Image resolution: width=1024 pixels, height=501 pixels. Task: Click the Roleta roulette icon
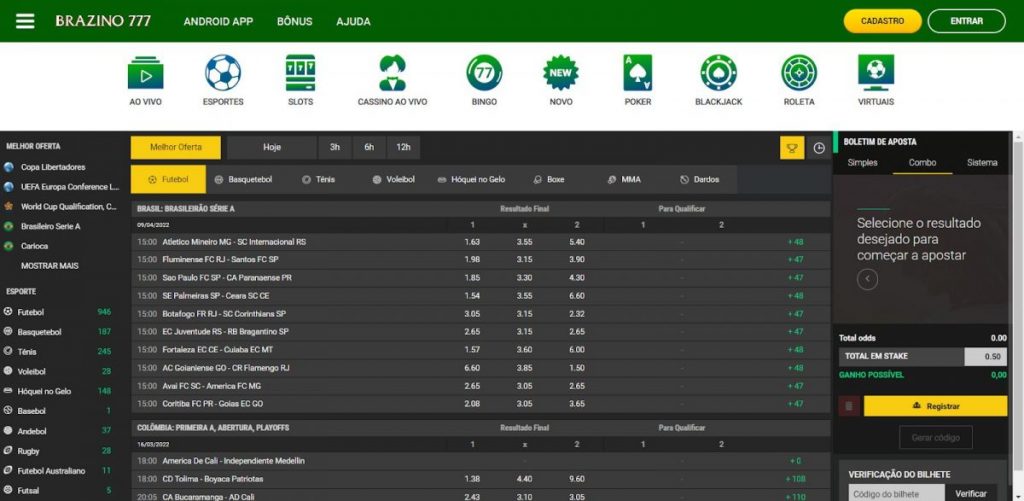pyautogui.click(x=799, y=74)
